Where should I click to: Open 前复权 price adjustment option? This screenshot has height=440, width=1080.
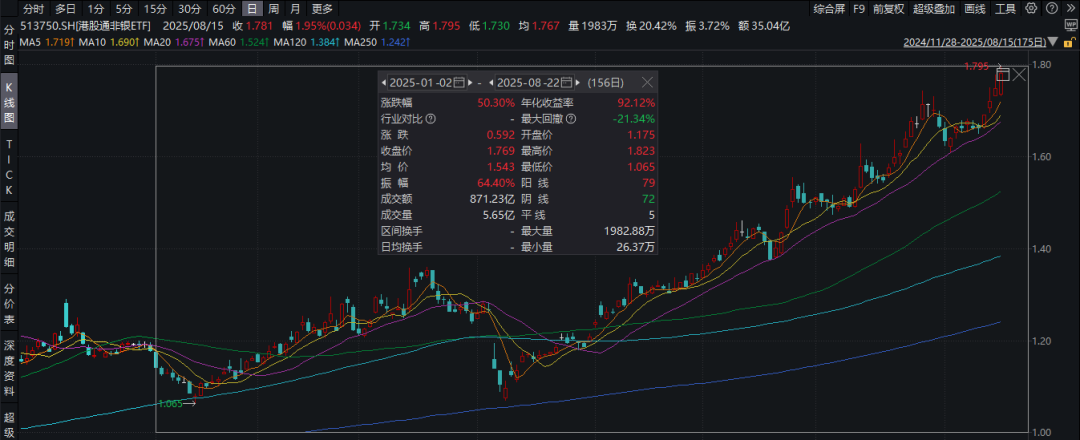pyautogui.click(x=889, y=8)
